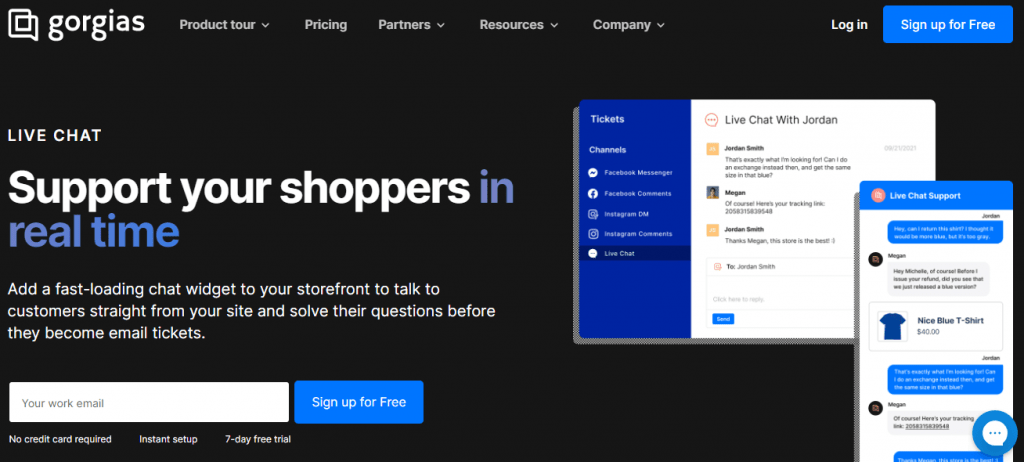Focus the Your work email field

coord(149,402)
